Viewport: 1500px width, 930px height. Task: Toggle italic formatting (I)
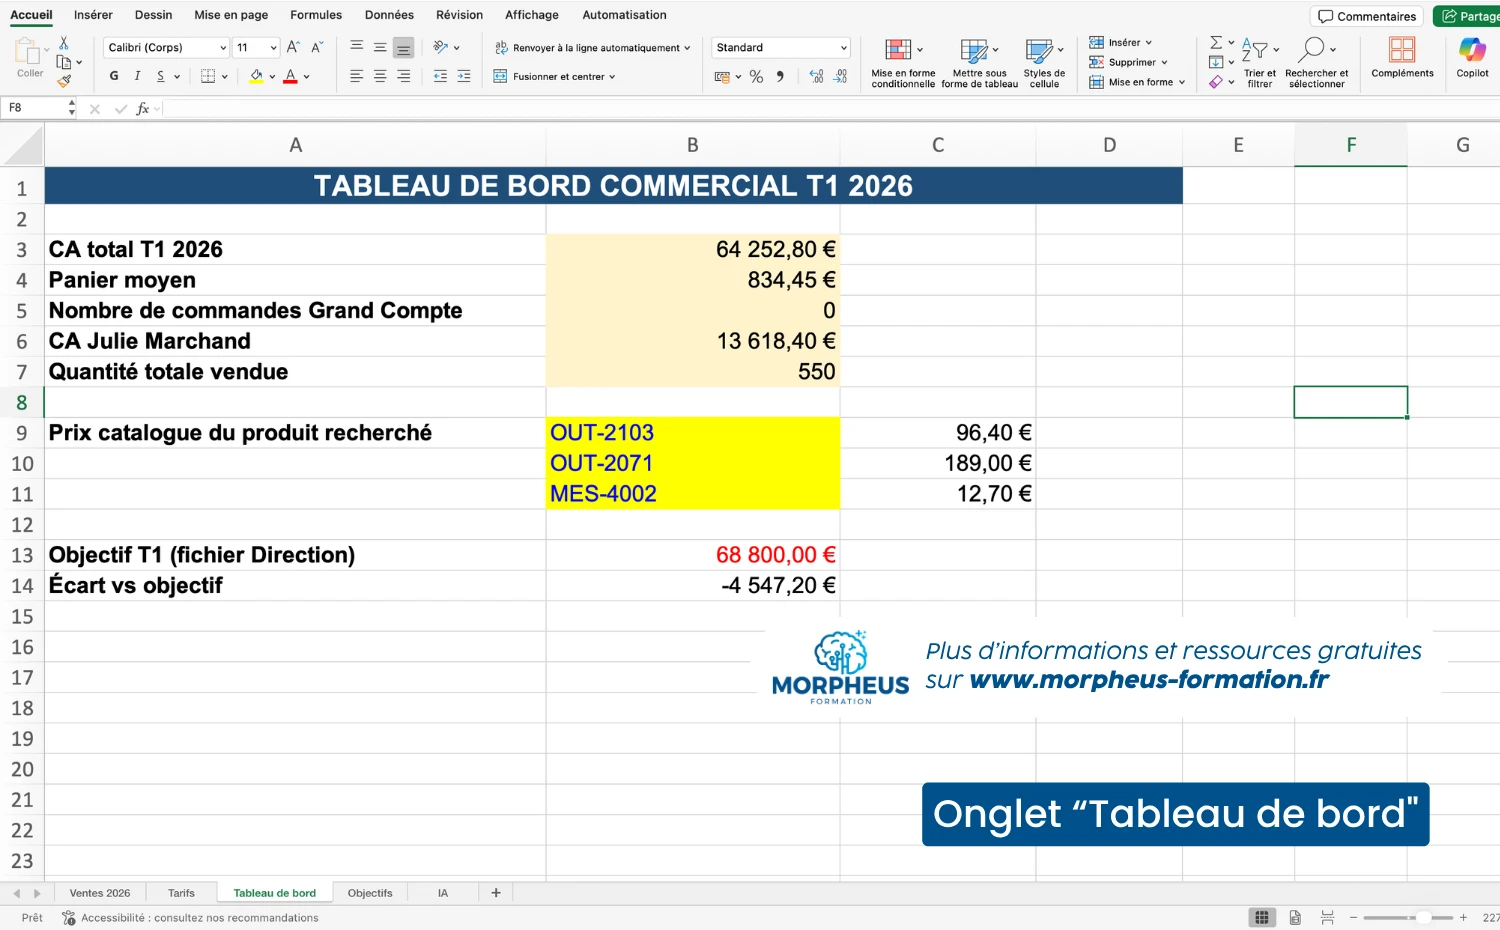tap(137, 76)
